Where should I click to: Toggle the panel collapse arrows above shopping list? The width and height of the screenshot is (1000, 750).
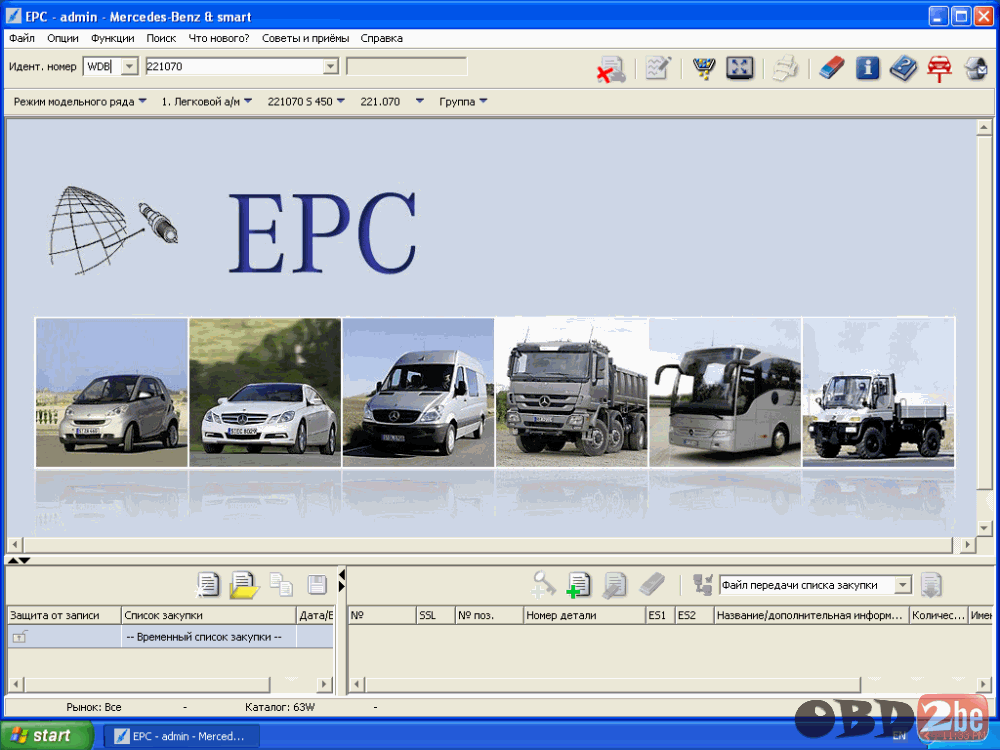pos(18,560)
